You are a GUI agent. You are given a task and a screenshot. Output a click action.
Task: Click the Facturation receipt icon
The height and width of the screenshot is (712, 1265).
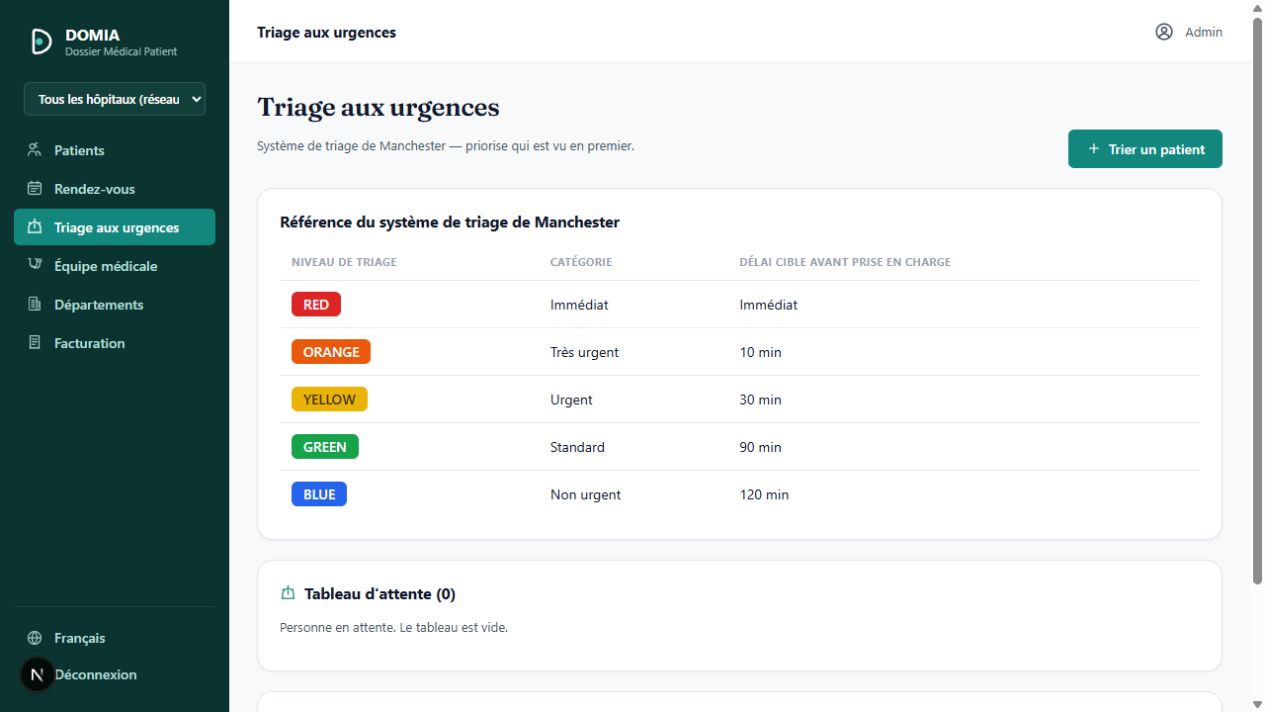(35, 342)
